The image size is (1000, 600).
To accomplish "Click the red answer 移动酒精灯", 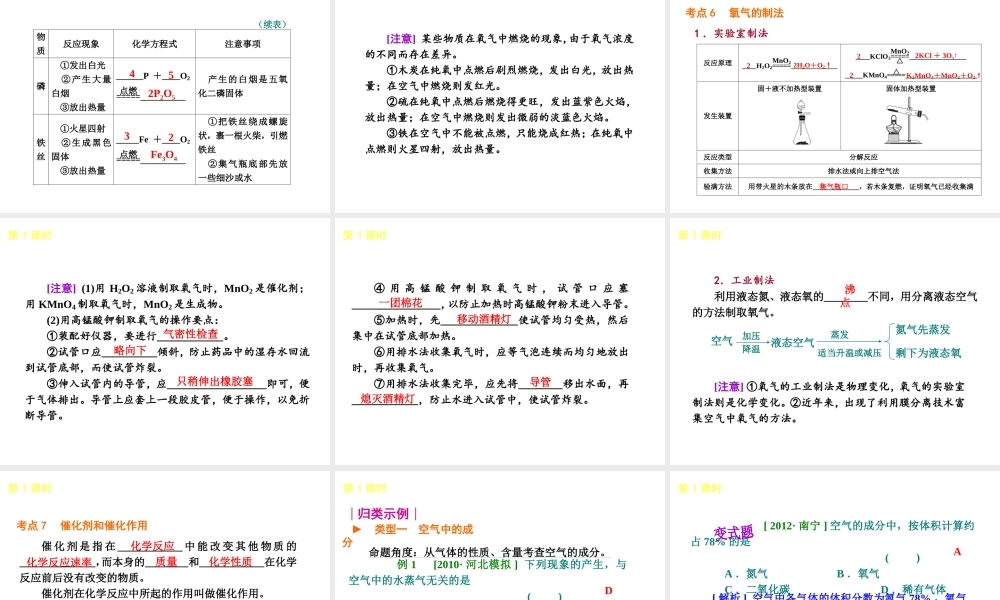I will [483, 319].
